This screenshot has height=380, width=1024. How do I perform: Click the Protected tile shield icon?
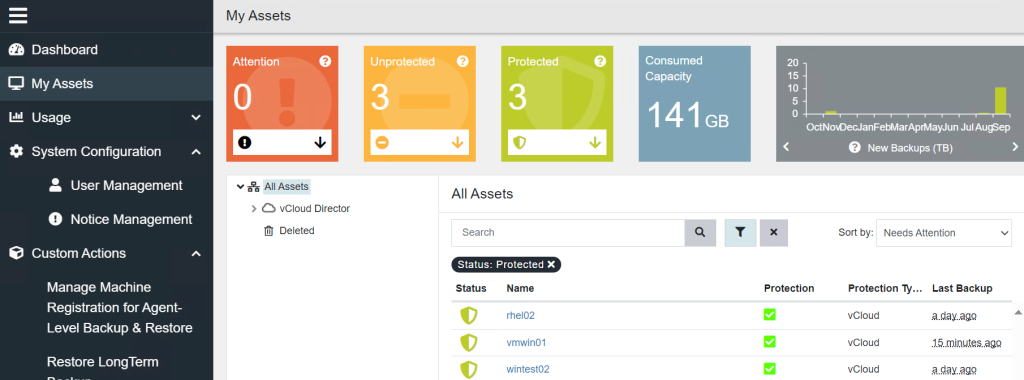[519, 142]
